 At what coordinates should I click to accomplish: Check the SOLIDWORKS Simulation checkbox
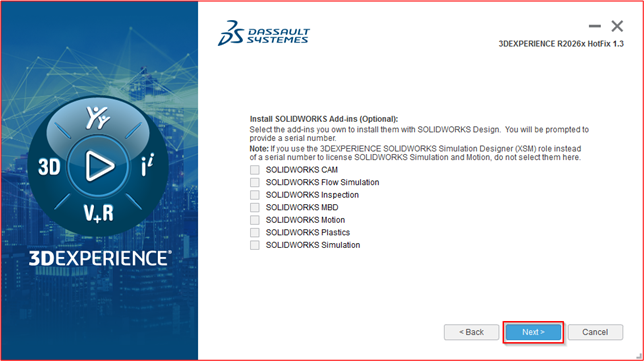255,245
